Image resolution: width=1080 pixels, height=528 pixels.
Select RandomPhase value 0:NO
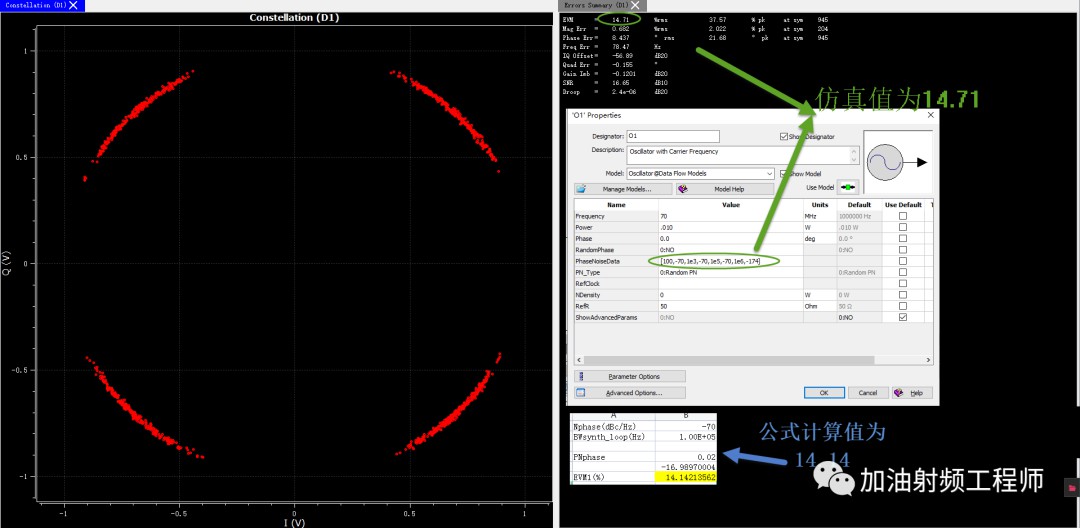(x=731, y=250)
